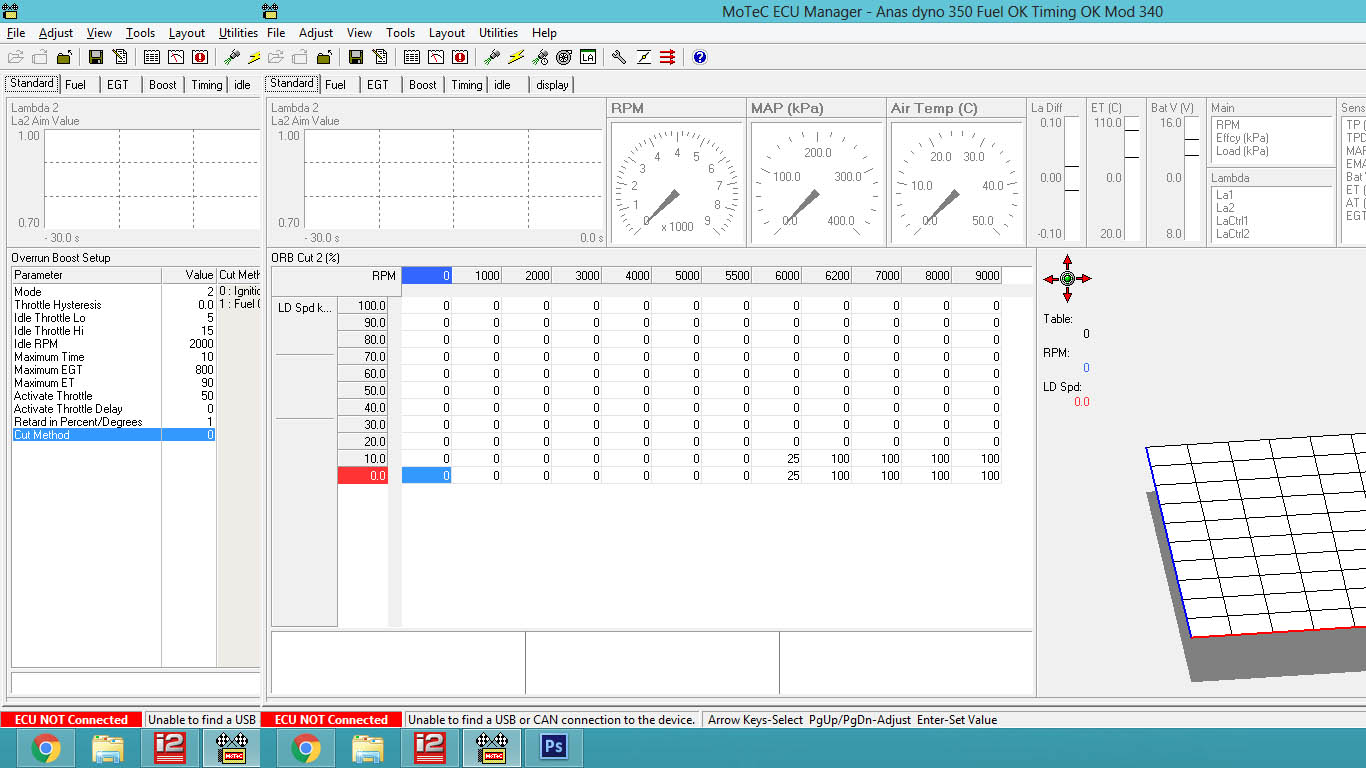Click the Save icon in right window toolbar
1366x768 pixels.
(x=356, y=57)
